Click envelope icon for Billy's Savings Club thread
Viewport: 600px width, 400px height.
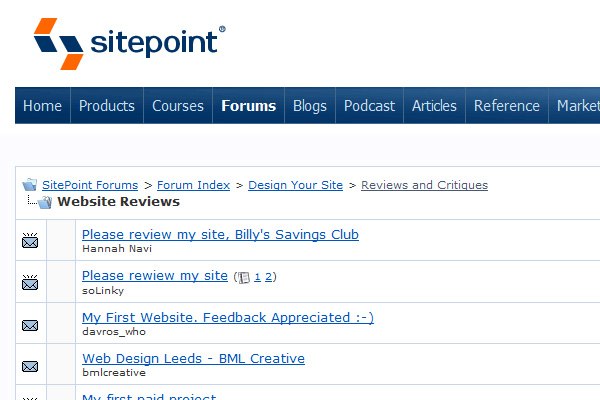click(x=30, y=240)
